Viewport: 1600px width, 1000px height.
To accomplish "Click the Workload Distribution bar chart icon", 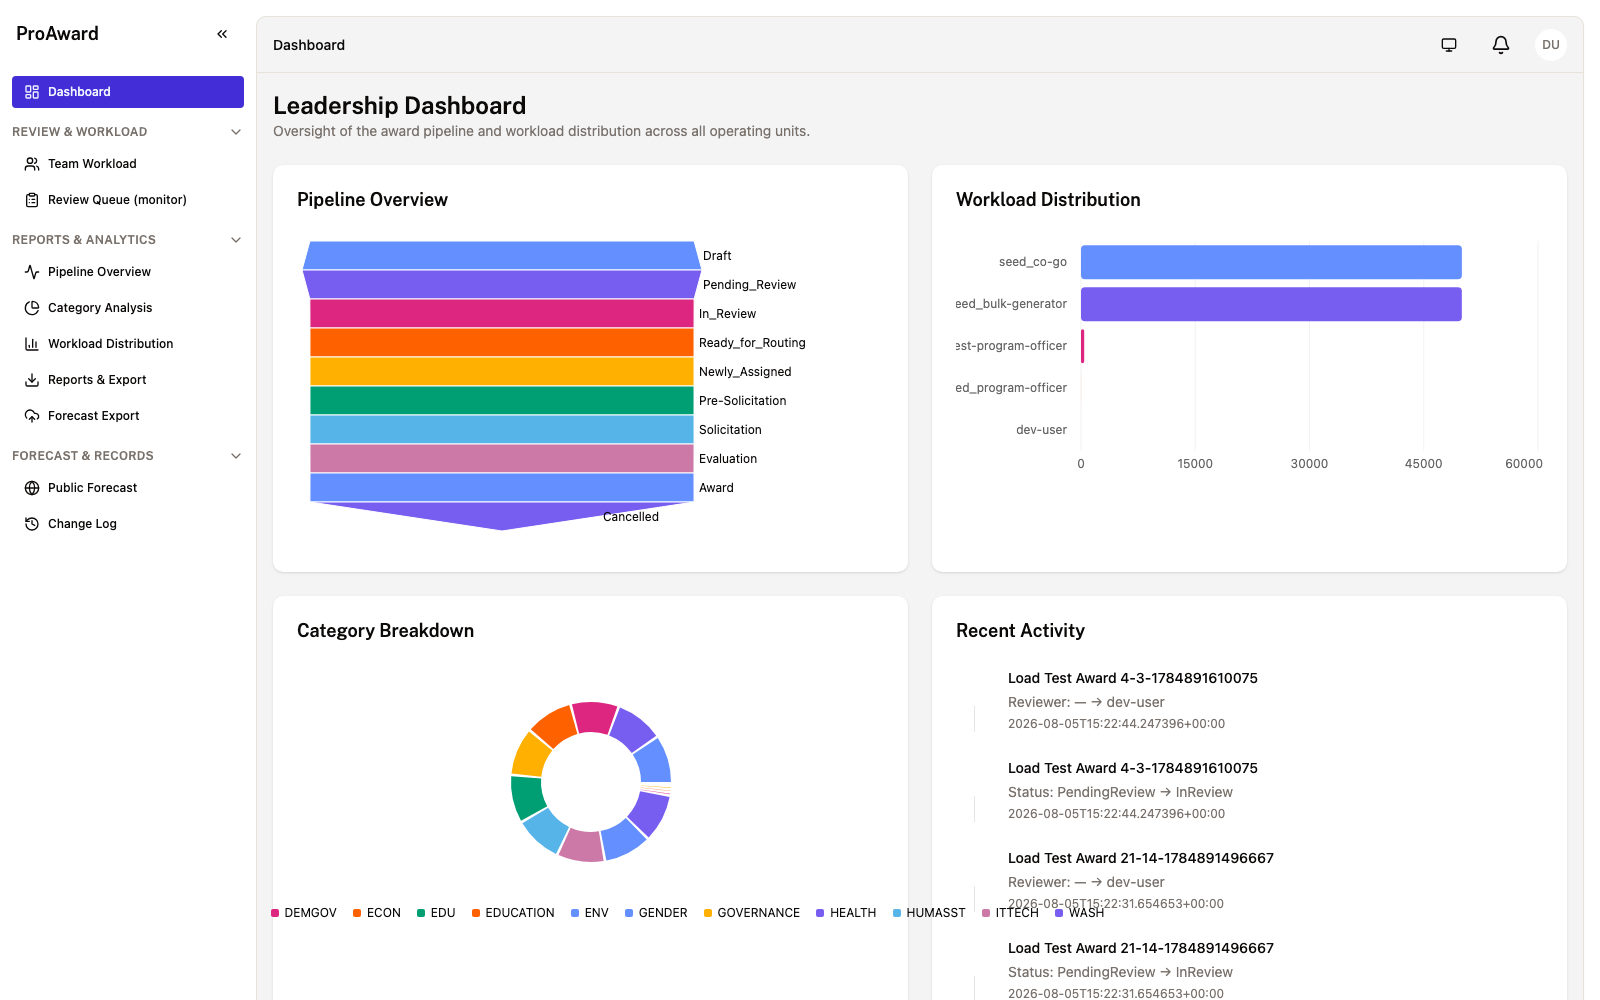I will click(x=32, y=344).
